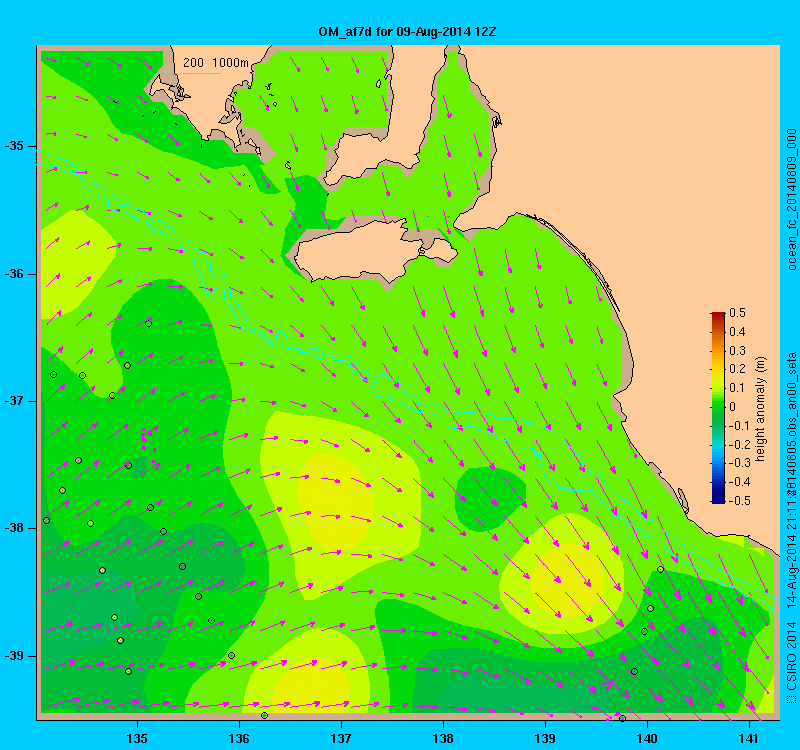
Task: Click the positive 0.1 colorbar tick value
Action: [x=738, y=388]
